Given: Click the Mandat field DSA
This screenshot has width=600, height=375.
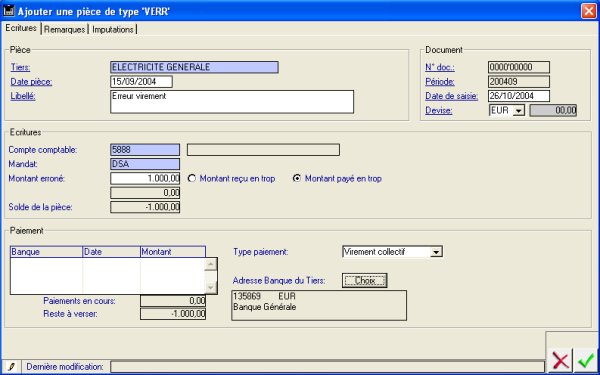Looking at the screenshot, I should pyautogui.click(x=145, y=164).
